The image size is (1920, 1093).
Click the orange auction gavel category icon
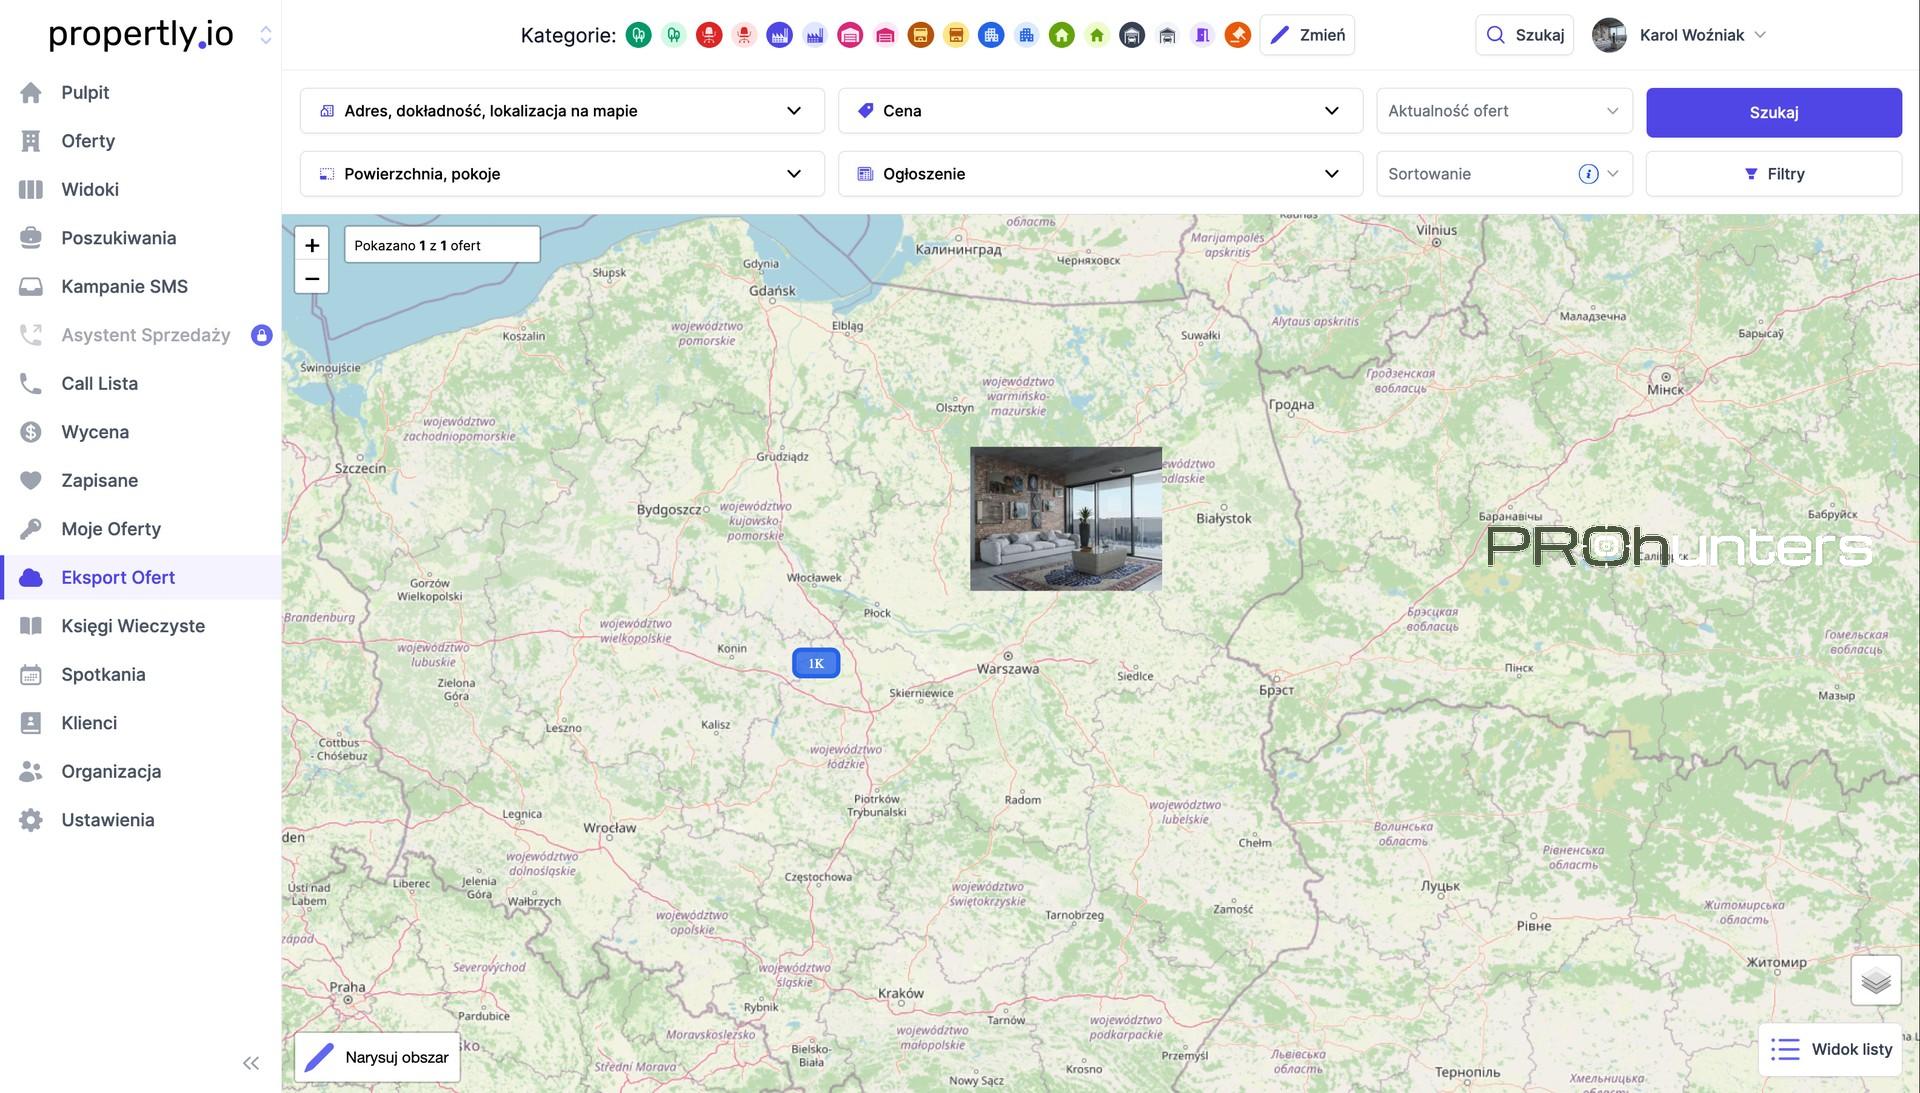click(x=1238, y=36)
